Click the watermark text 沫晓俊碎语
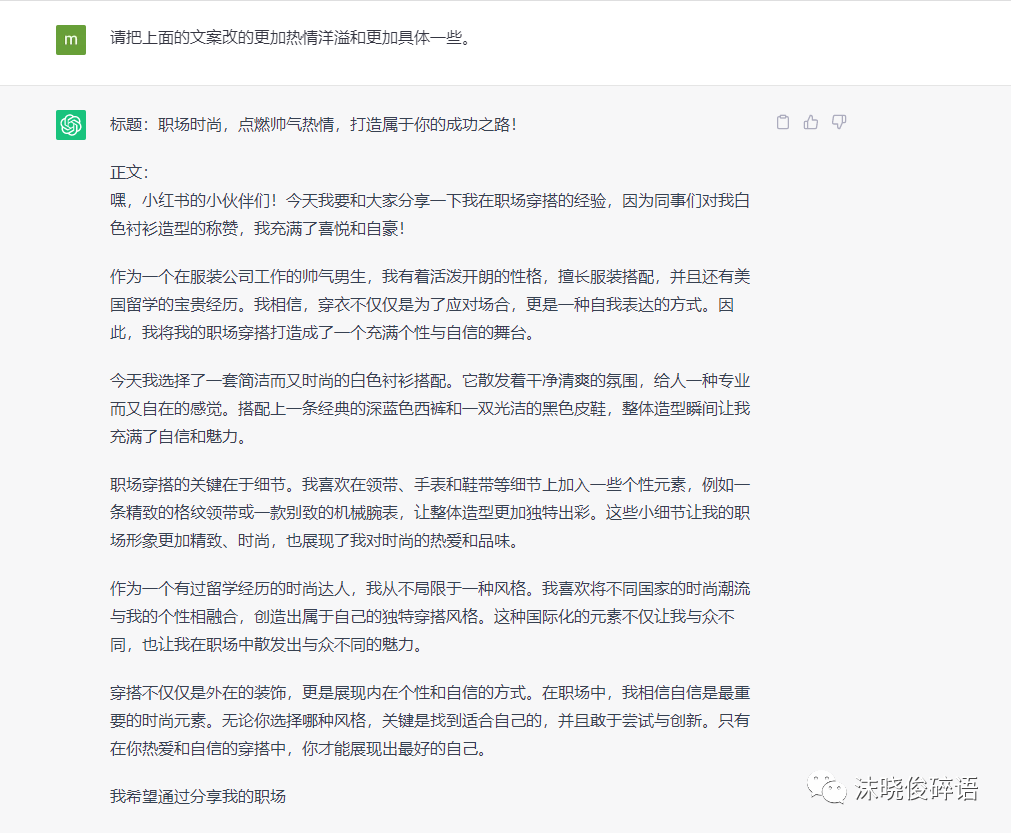Screen dimensions: 1011x833 pyautogui.click(x=916, y=789)
